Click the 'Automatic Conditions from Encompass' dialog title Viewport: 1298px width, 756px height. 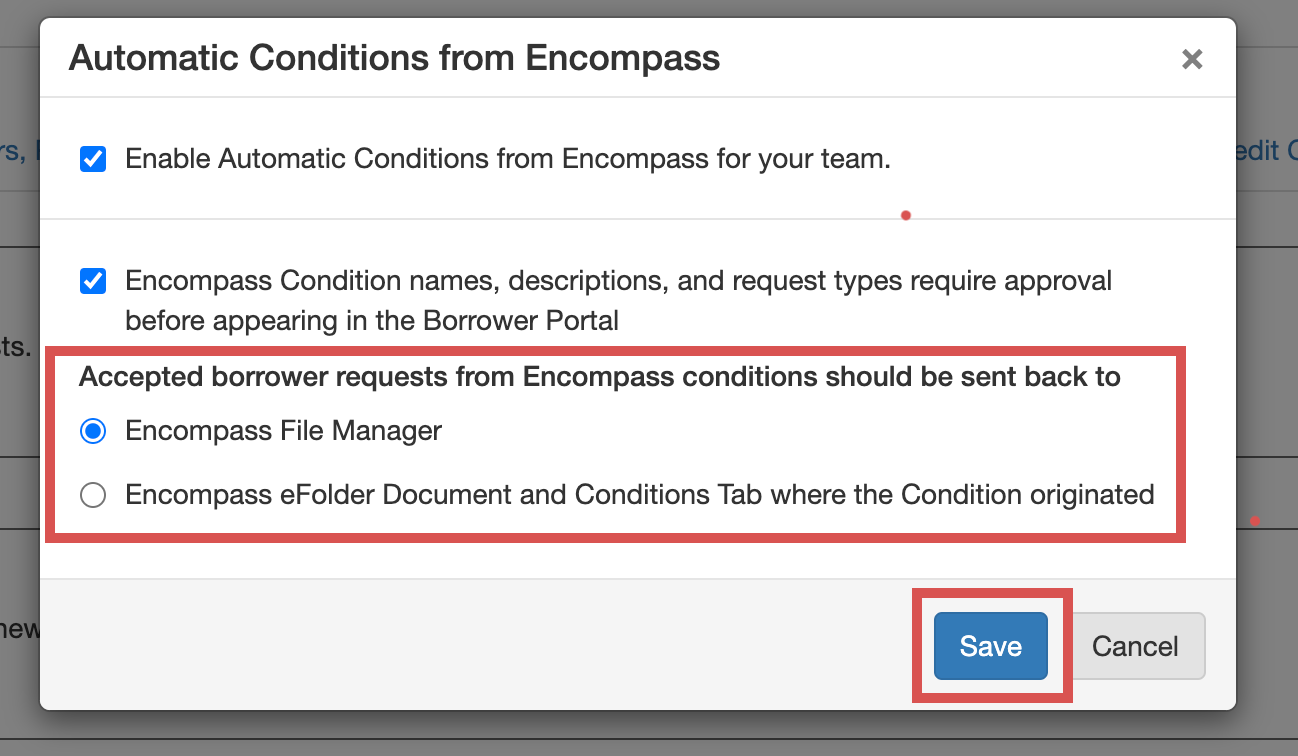[x=394, y=58]
